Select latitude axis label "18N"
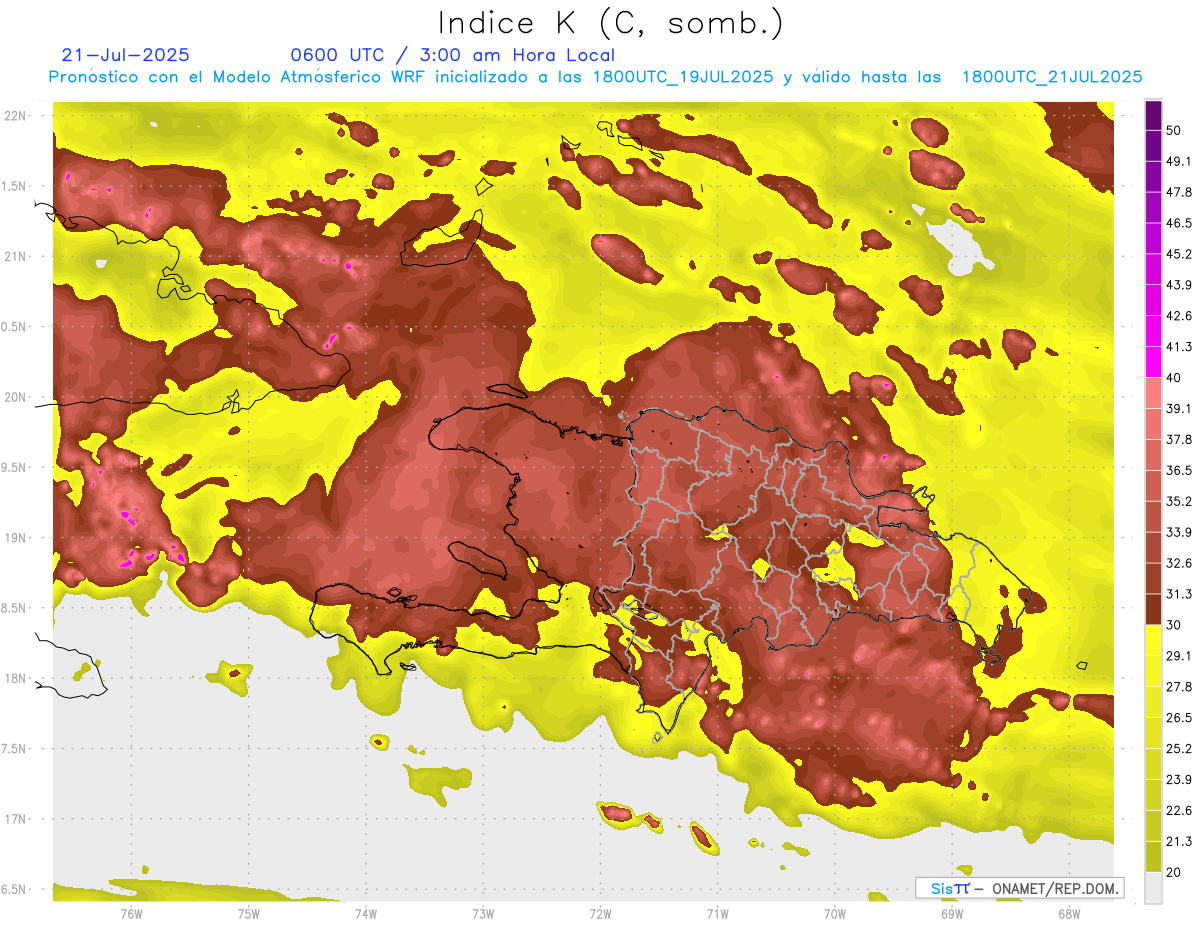1200x927 pixels. point(15,679)
